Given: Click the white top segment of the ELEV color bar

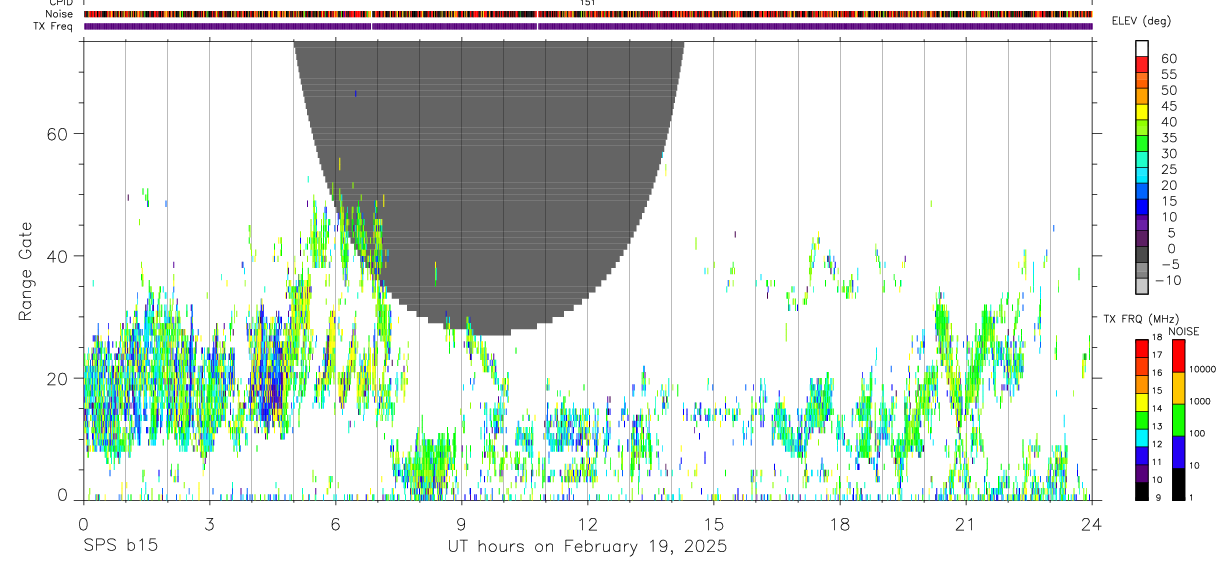Looking at the screenshot, I should 1142,49.
